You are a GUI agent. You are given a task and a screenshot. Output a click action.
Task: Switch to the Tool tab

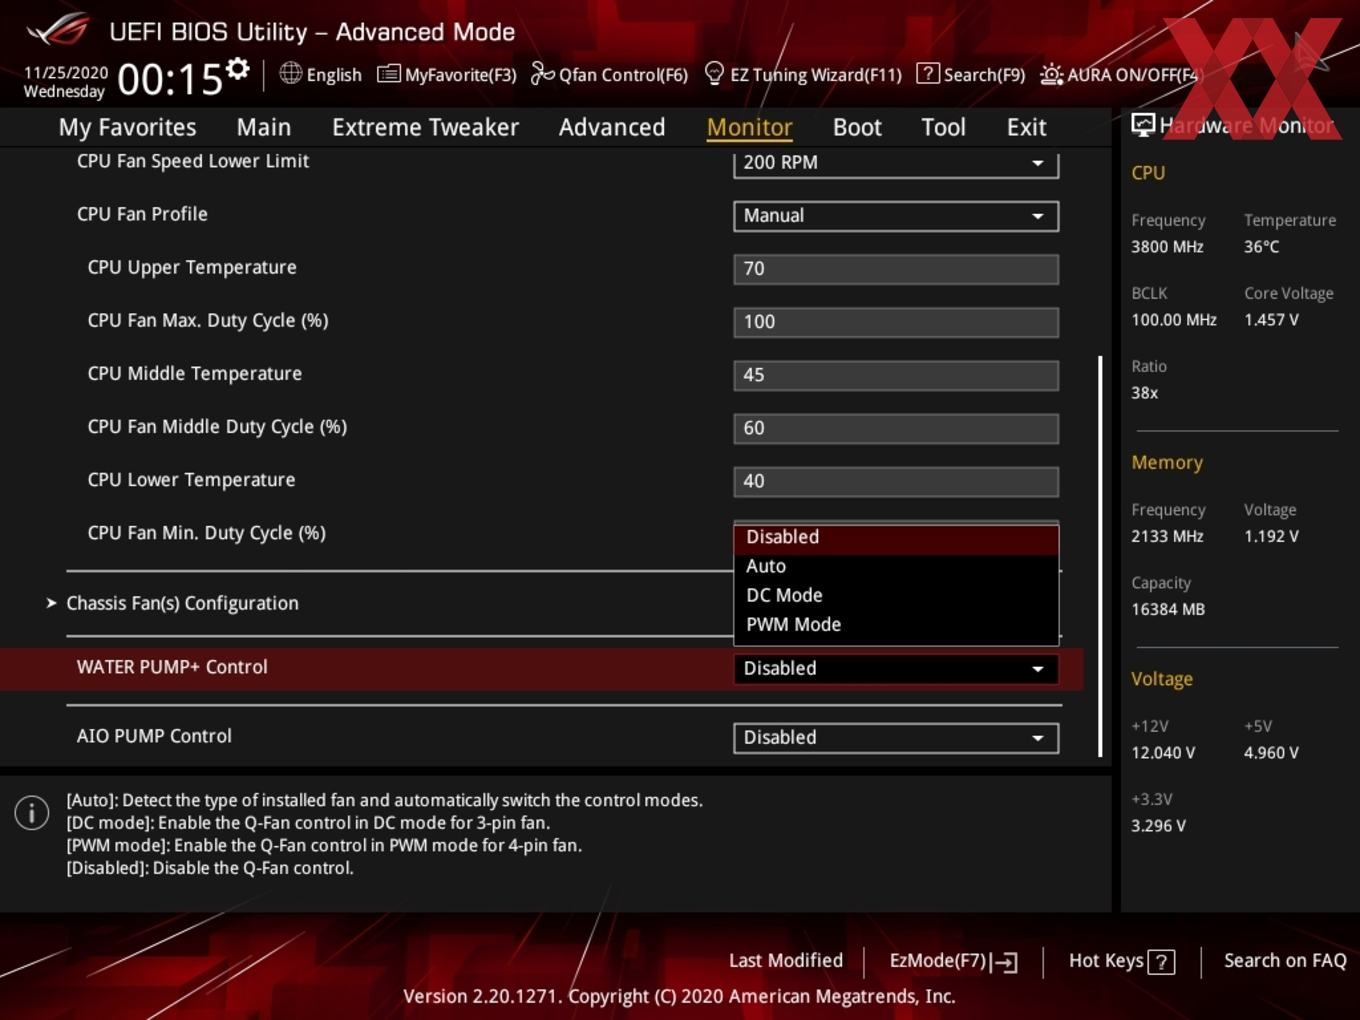943,127
